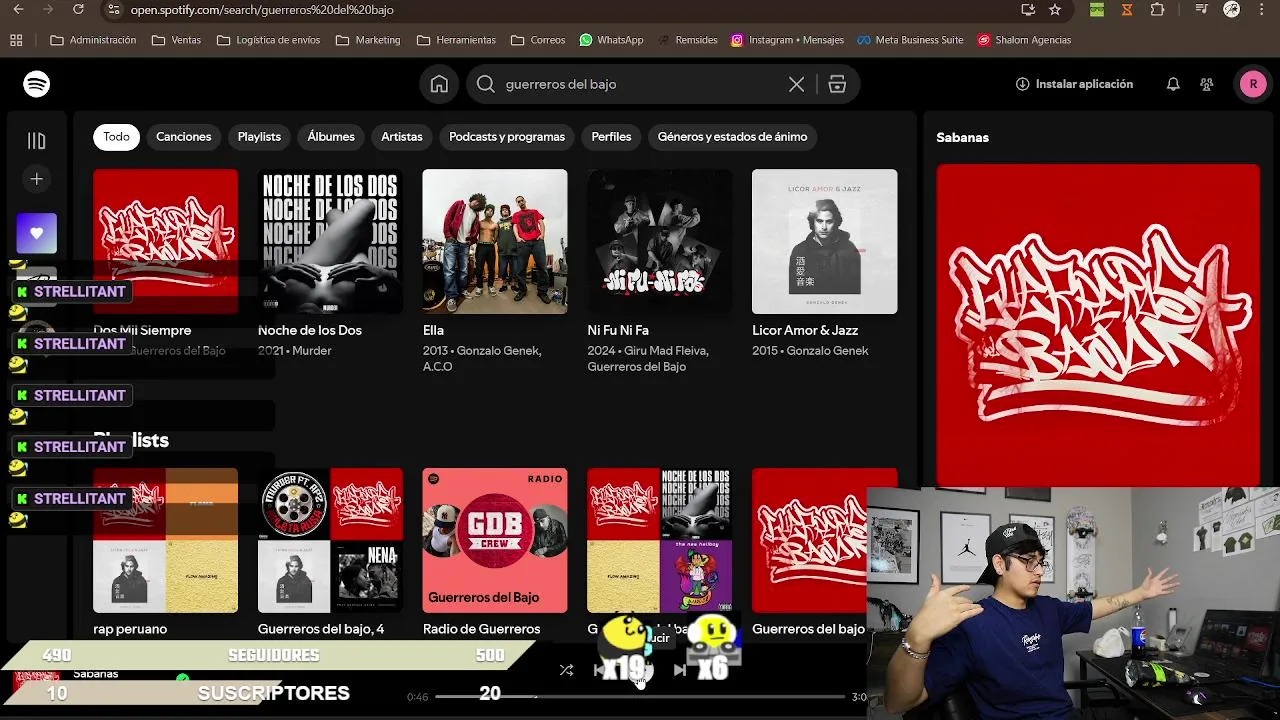
Task: Click 'Ella' album title
Action: coord(433,330)
